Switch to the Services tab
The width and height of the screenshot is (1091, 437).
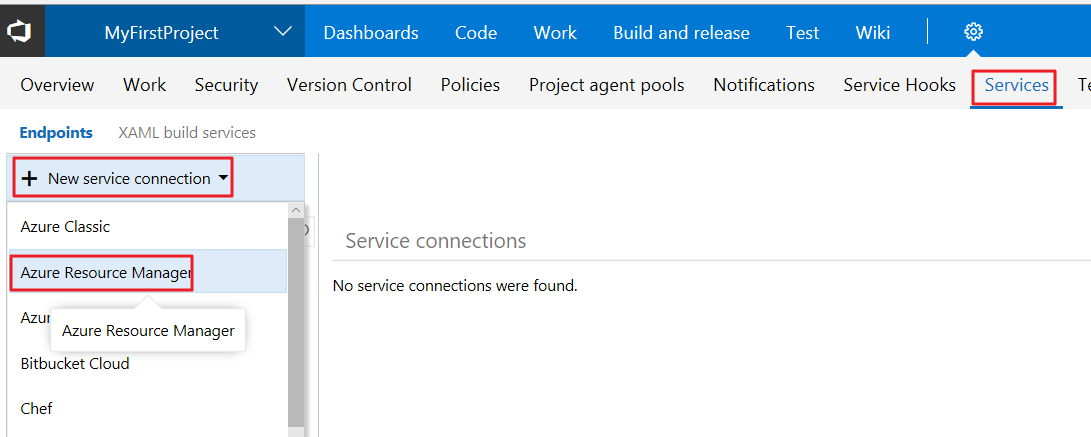[x=1016, y=85]
